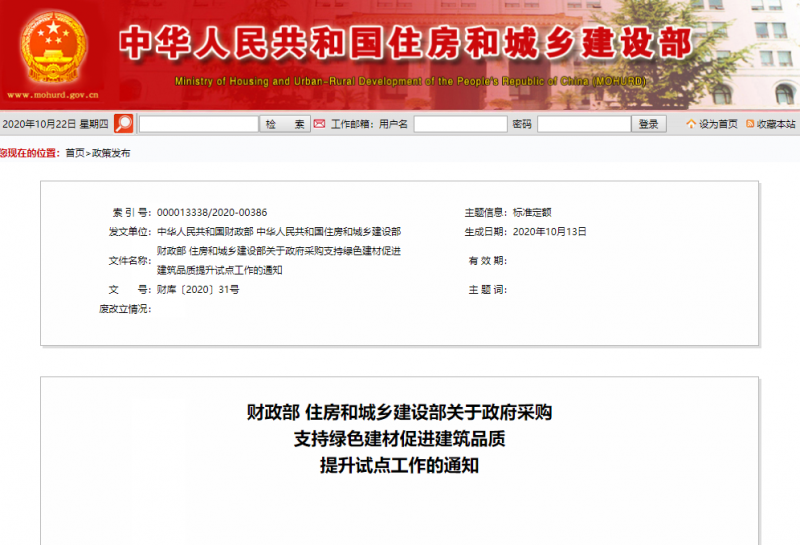800x545 pixels.
Task: Click the 设为首页 link
Action: coord(718,124)
